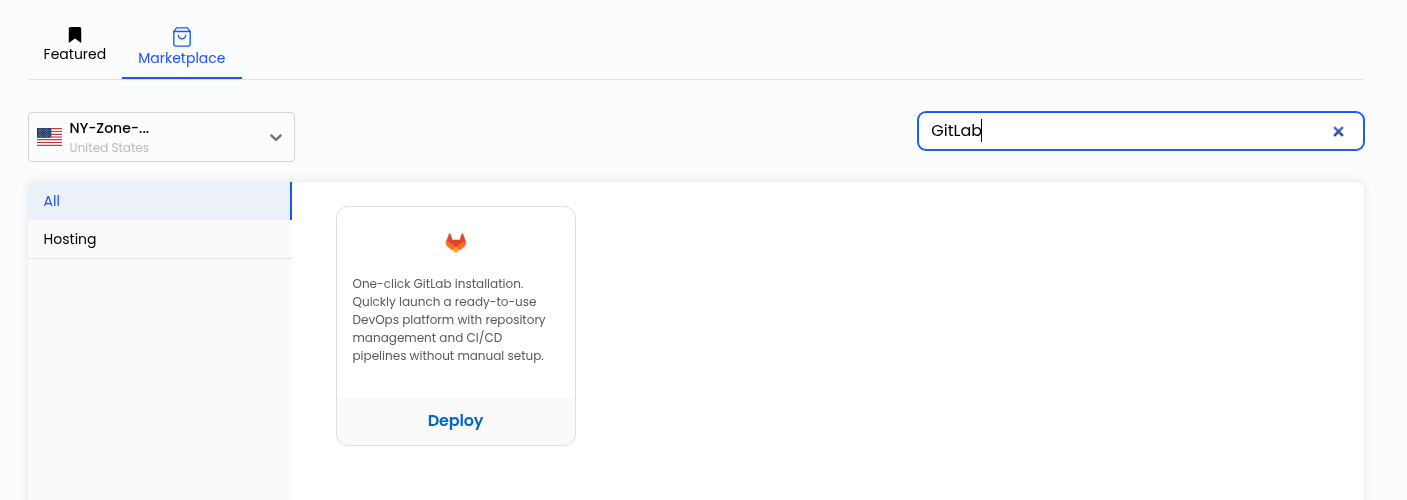The image size is (1407, 500).
Task: Click the One-click GitLab installation description
Action: point(449,319)
